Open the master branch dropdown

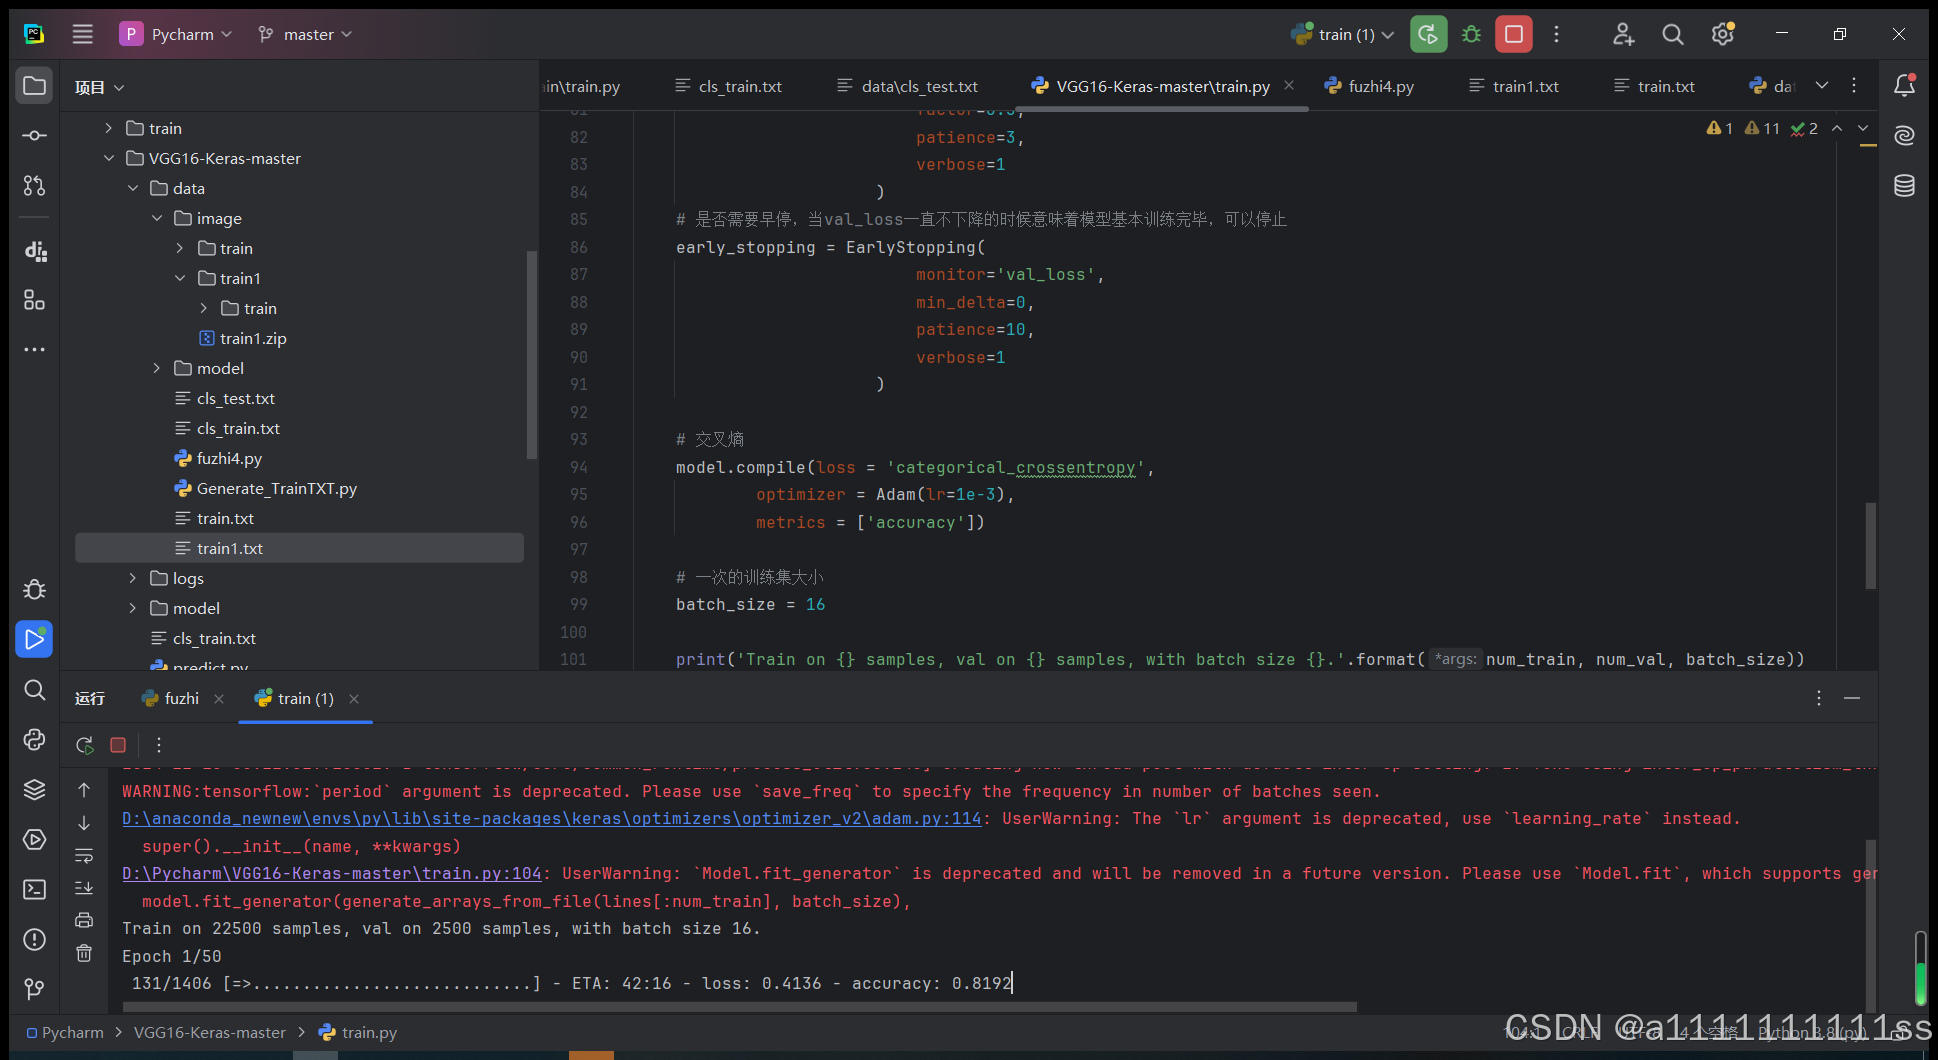pyautogui.click(x=305, y=34)
